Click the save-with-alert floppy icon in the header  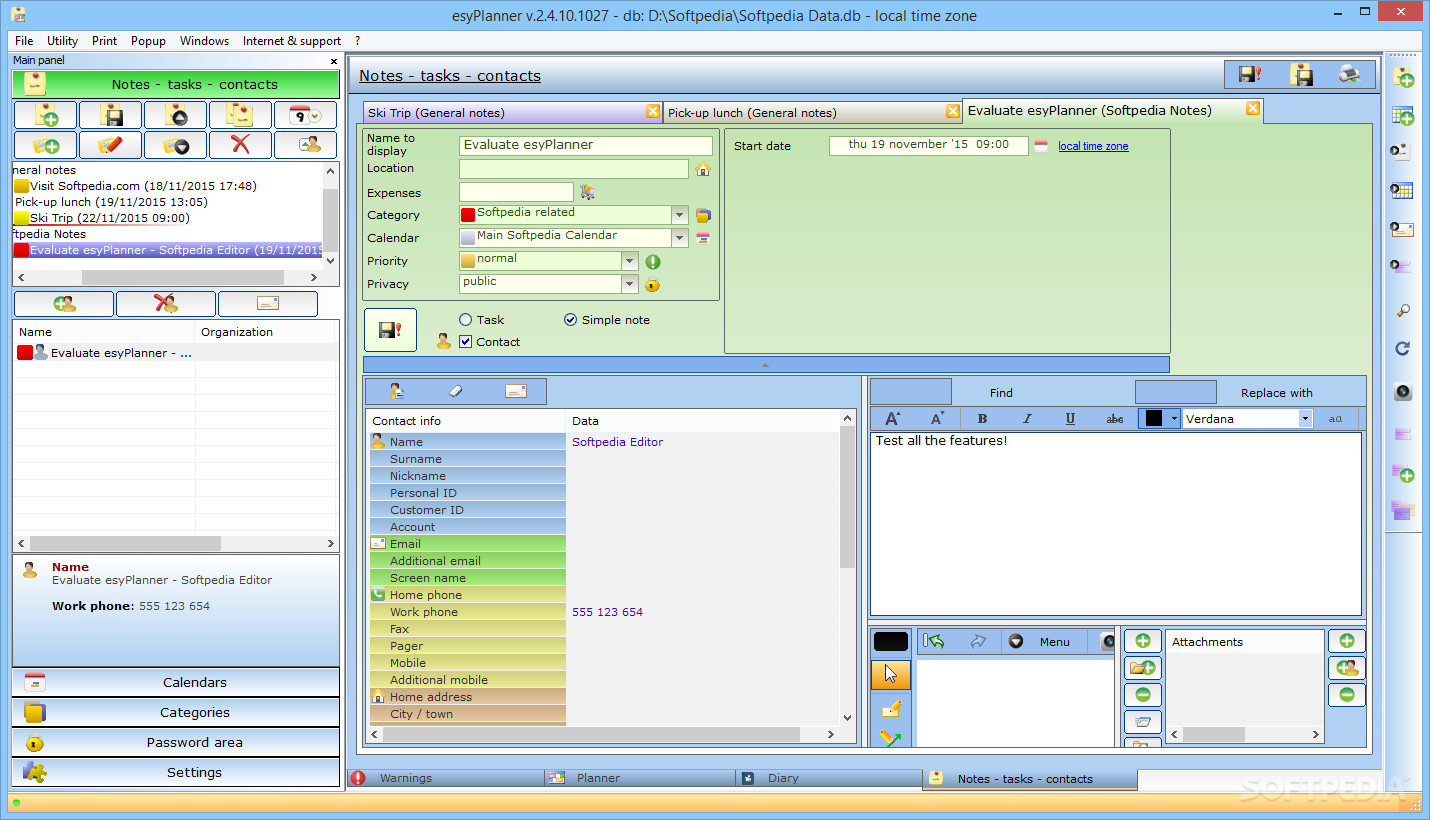[x=1250, y=74]
